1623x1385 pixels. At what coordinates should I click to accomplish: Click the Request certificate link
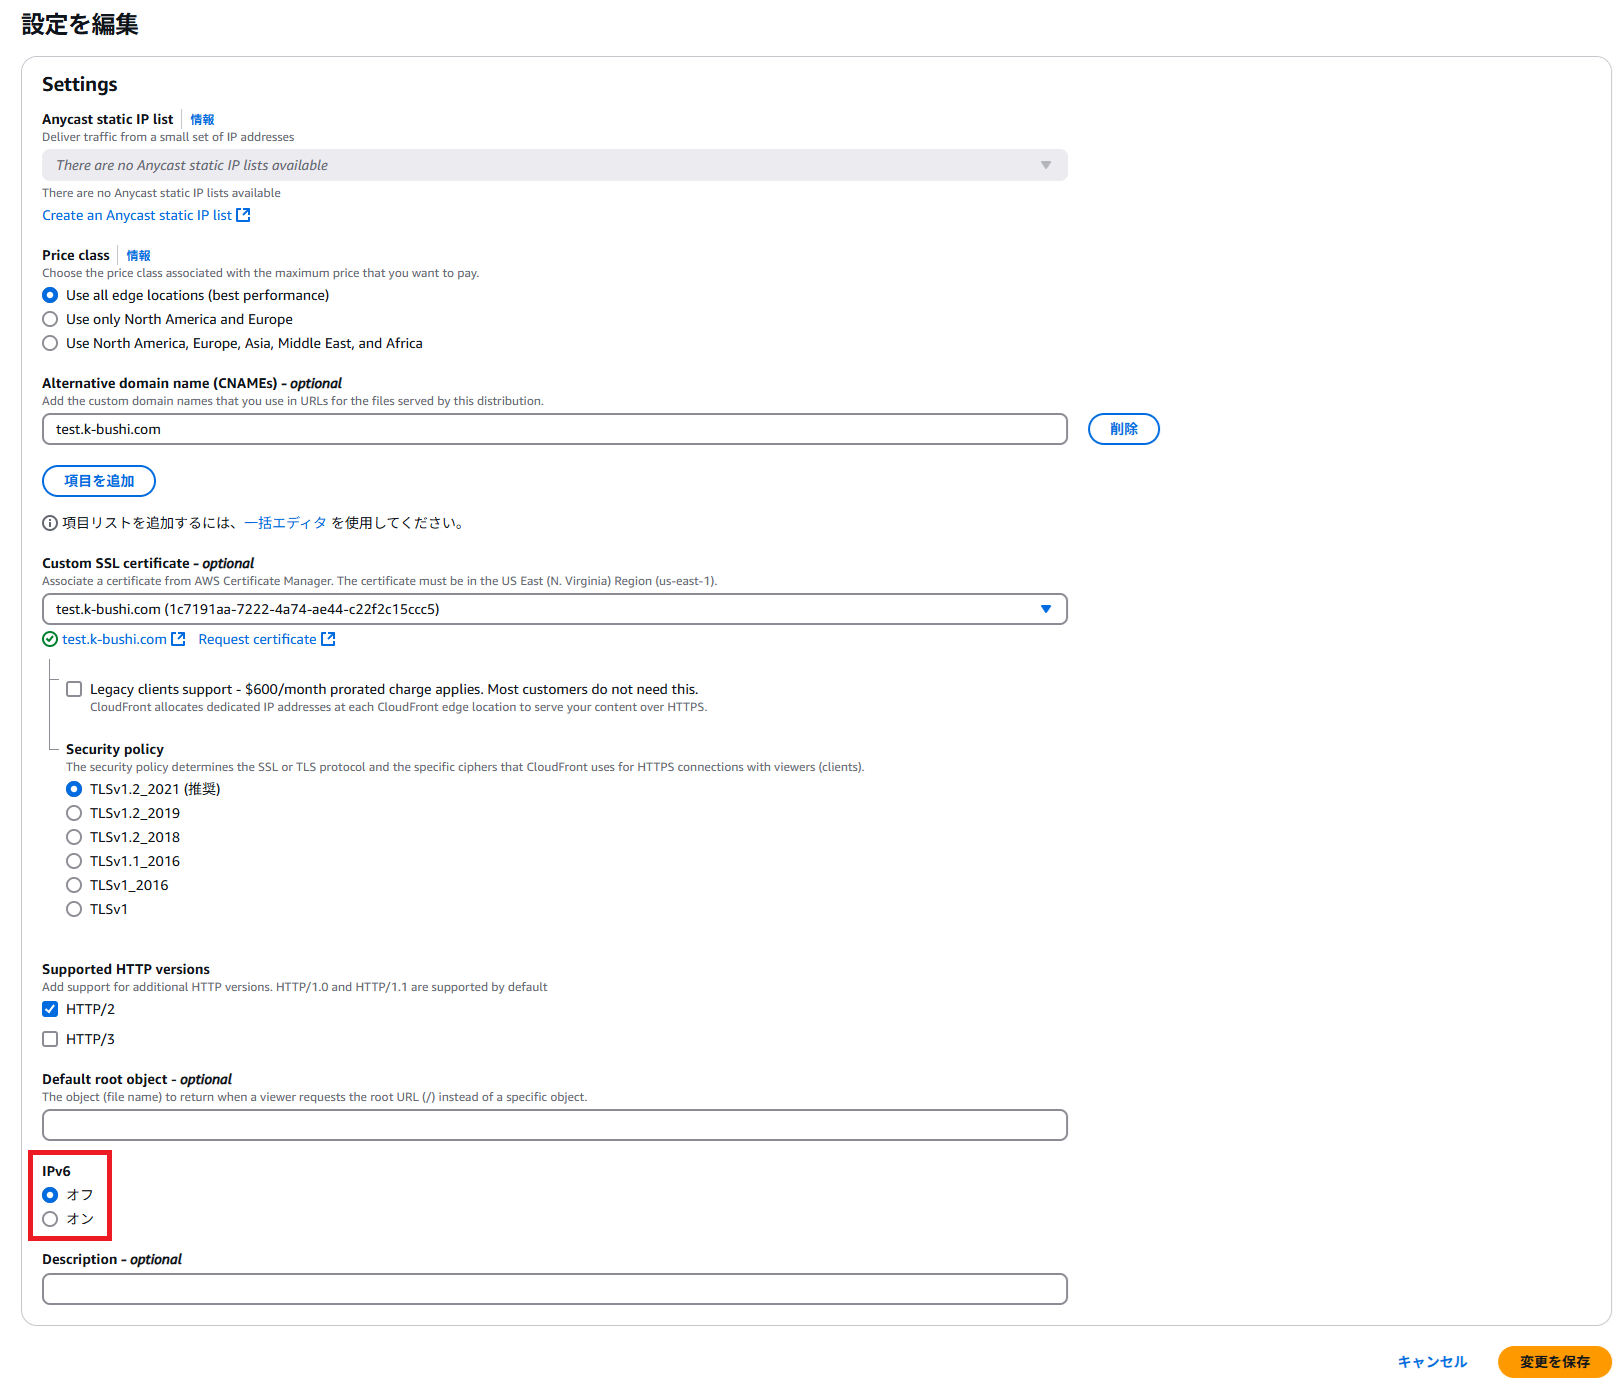coord(257,639)
